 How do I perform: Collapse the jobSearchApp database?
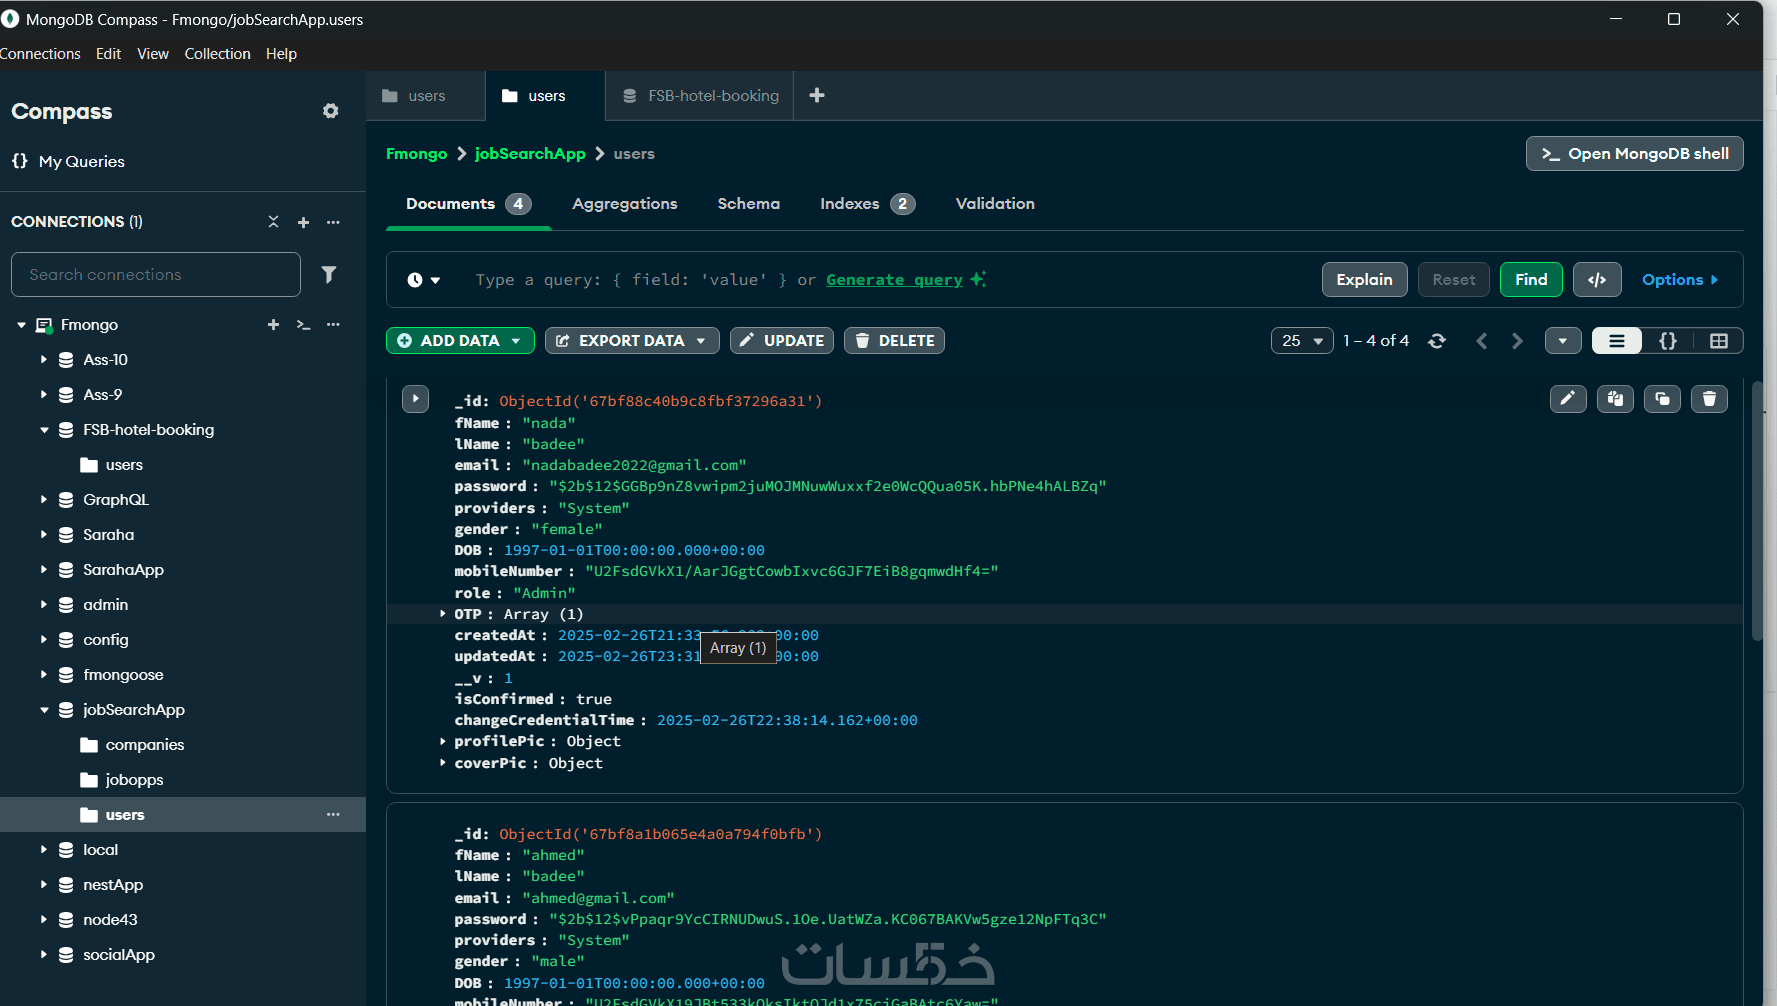[x=43, y=710]
